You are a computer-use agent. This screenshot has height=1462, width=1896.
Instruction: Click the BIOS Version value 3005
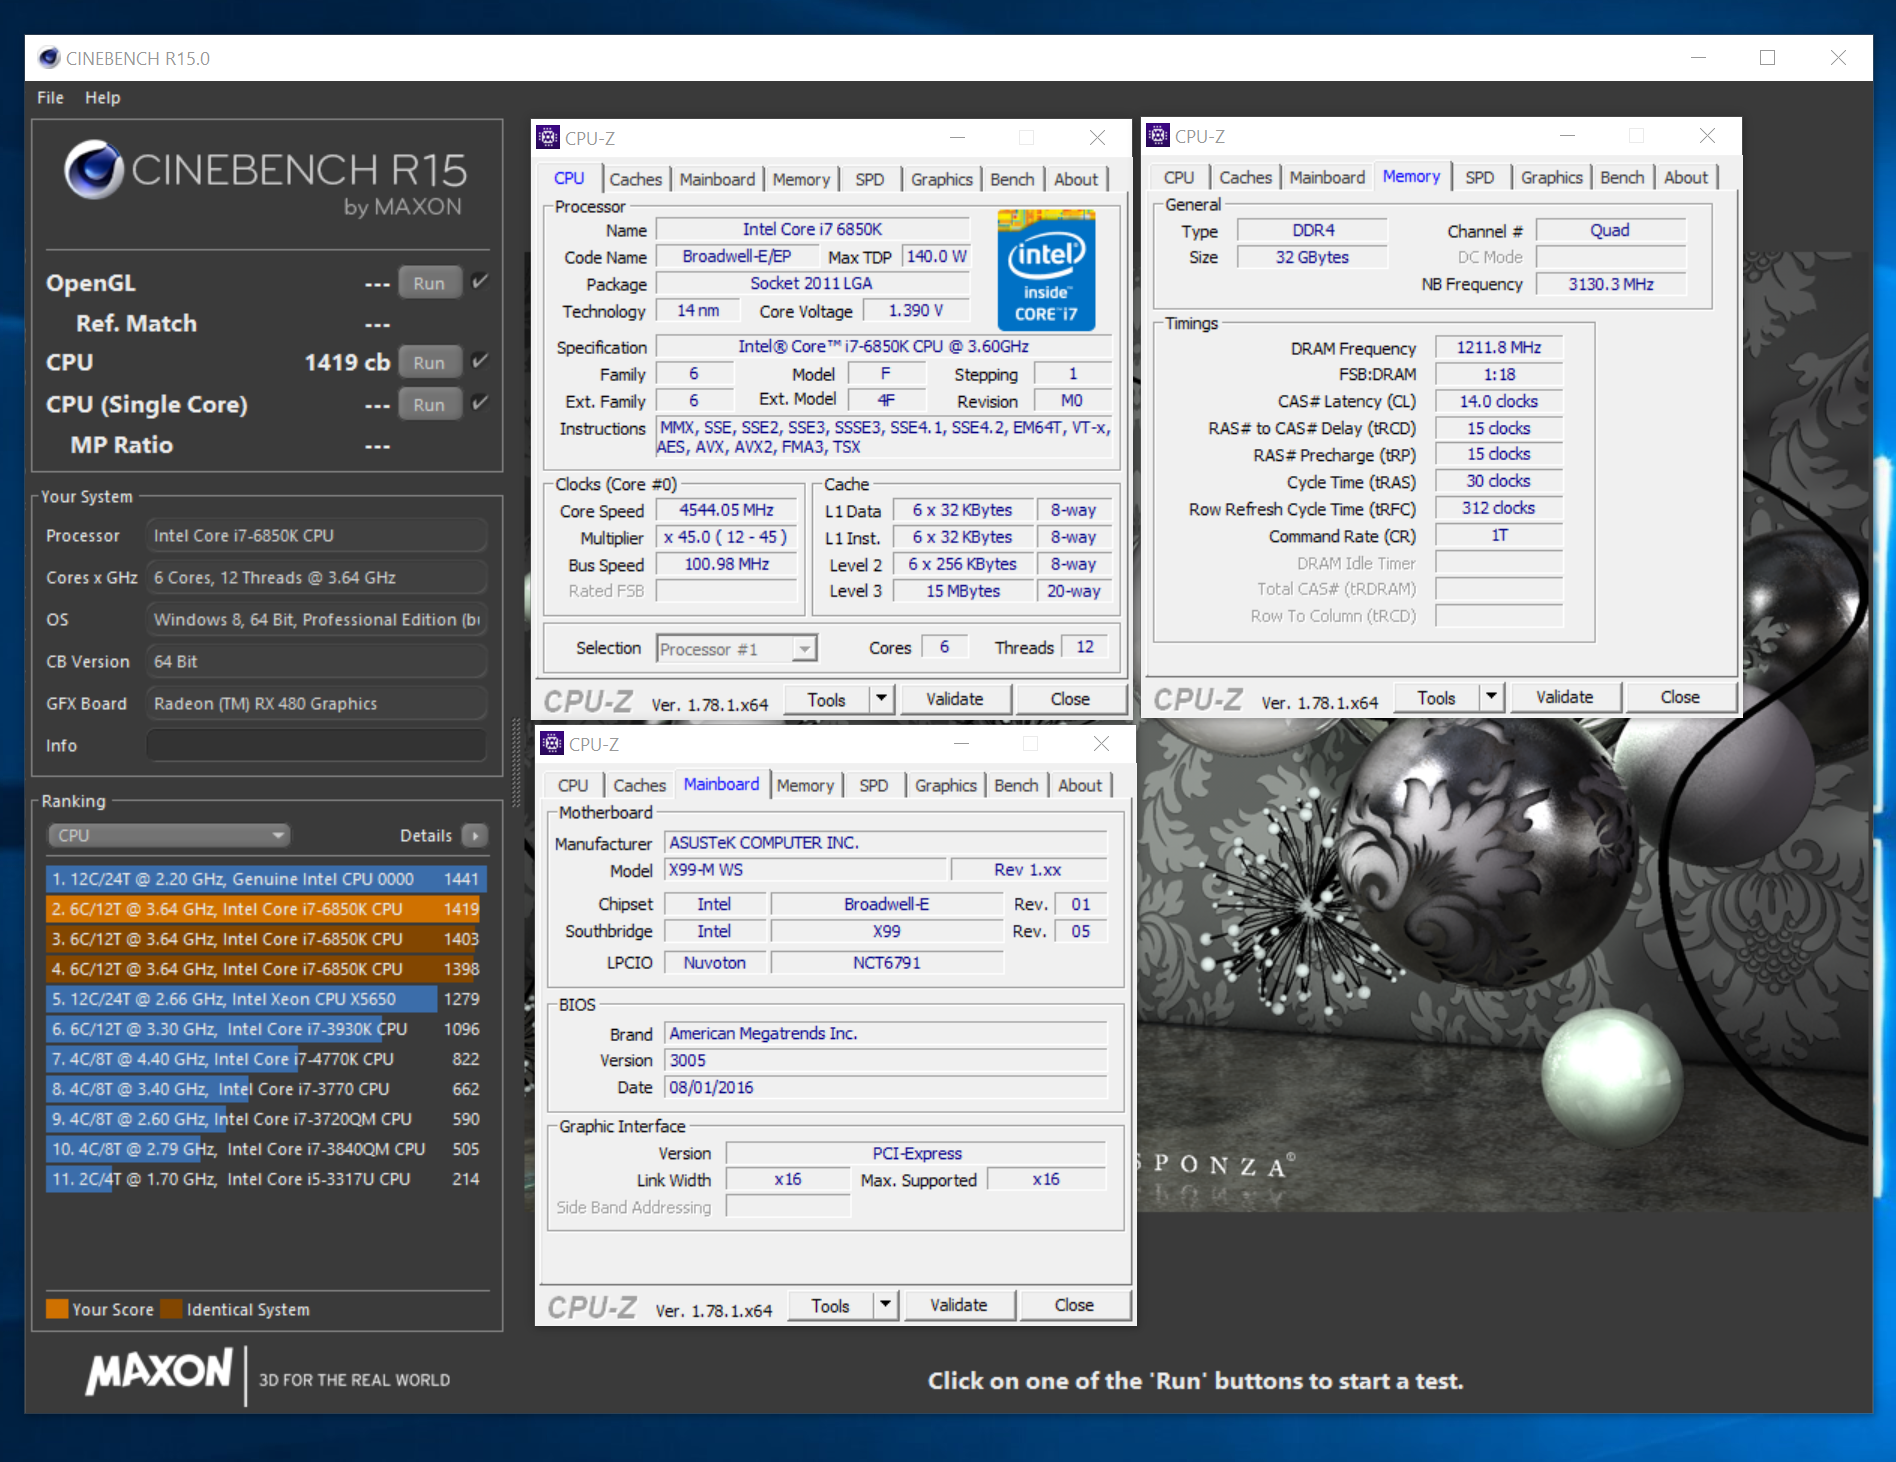pos(886,1060)
